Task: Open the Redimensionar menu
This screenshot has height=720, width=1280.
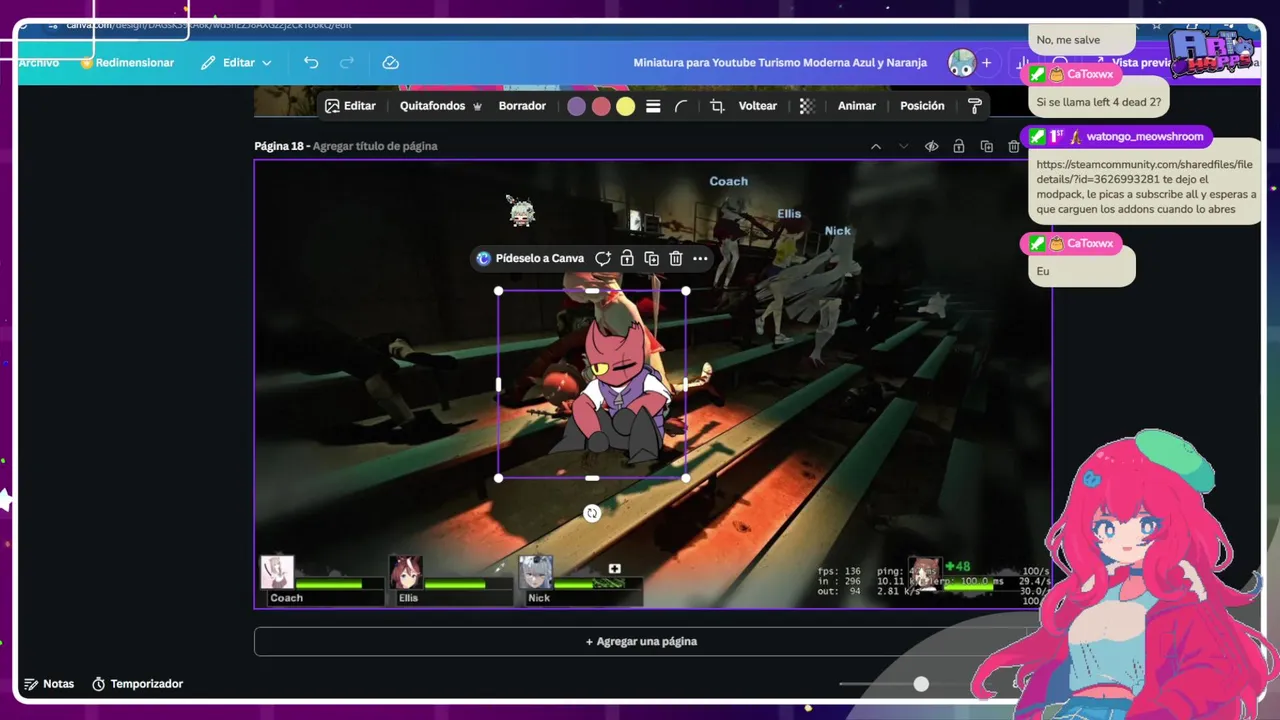Action: [x=127, y=63]
